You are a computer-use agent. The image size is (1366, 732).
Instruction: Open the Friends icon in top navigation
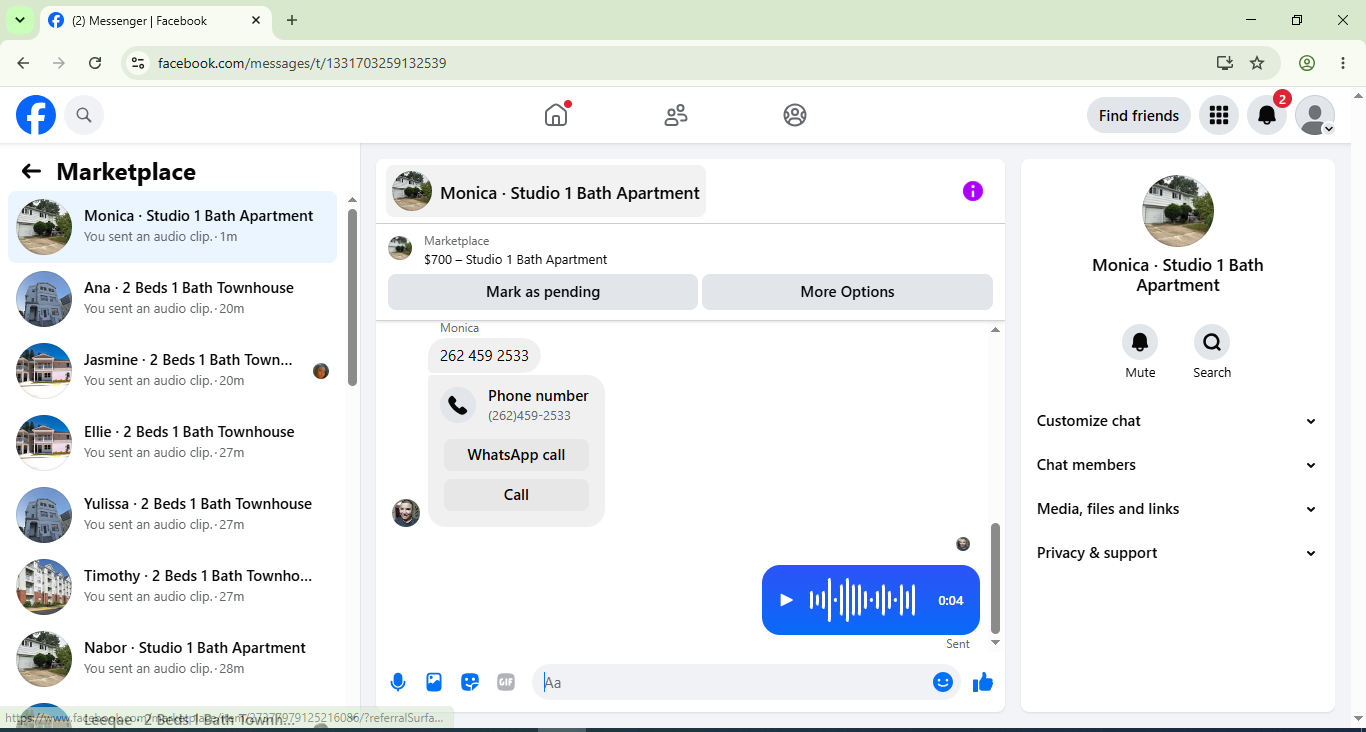point(676,115)
